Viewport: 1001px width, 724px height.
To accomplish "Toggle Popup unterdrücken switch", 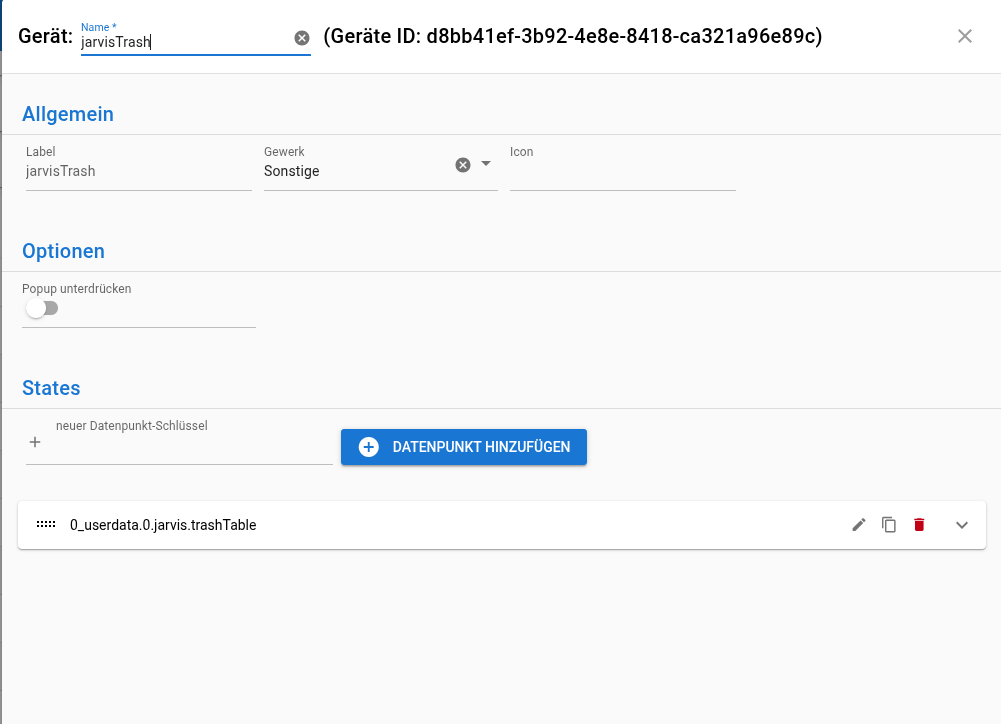I will (x=42, y=308).
